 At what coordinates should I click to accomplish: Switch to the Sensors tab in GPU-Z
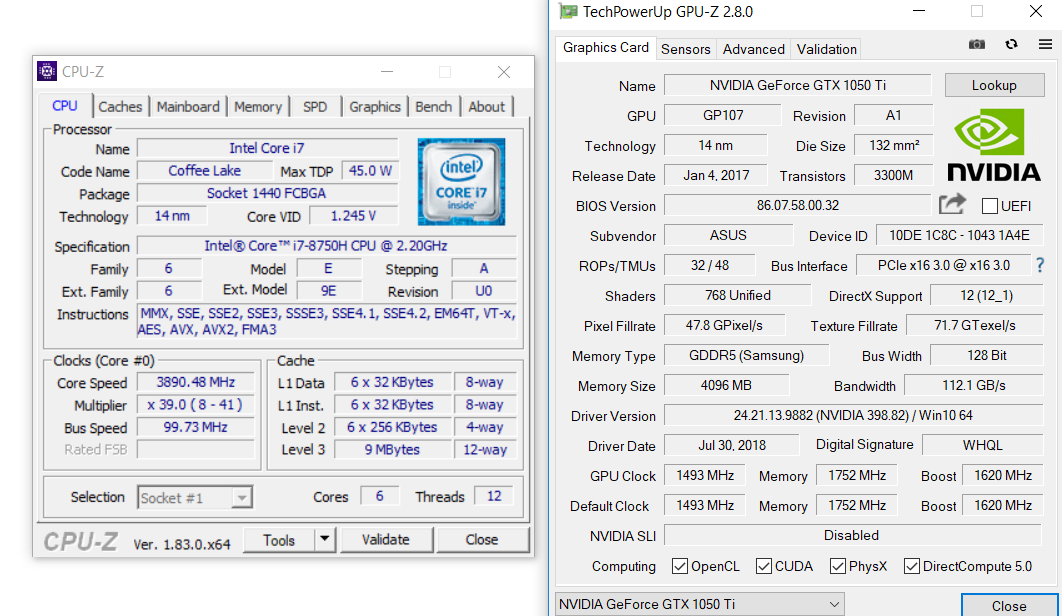[x=685, y=49]
